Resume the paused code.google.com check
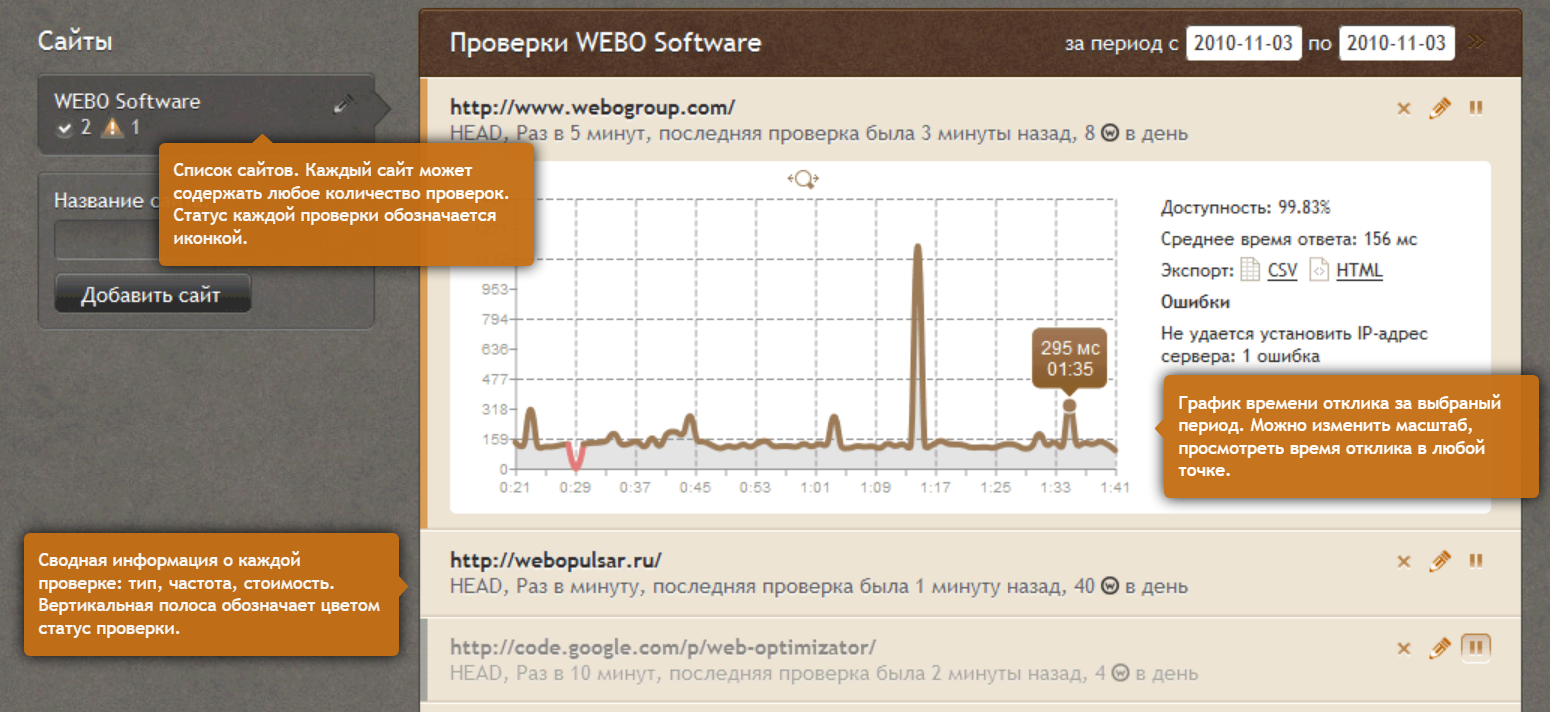1550x712 pixels. coord(1476,648)
